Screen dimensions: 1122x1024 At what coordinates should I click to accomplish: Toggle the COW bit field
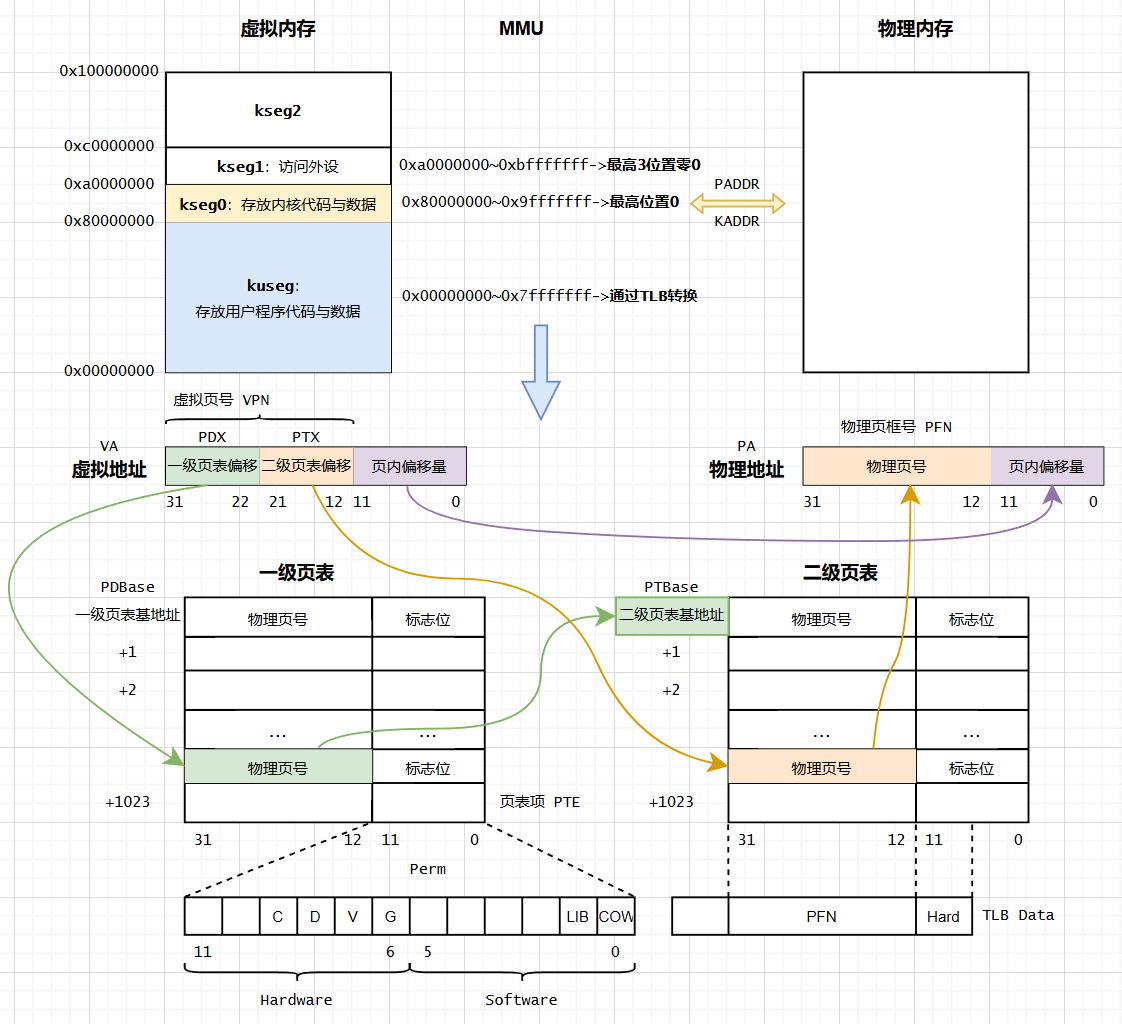click(x=617, y=916)
